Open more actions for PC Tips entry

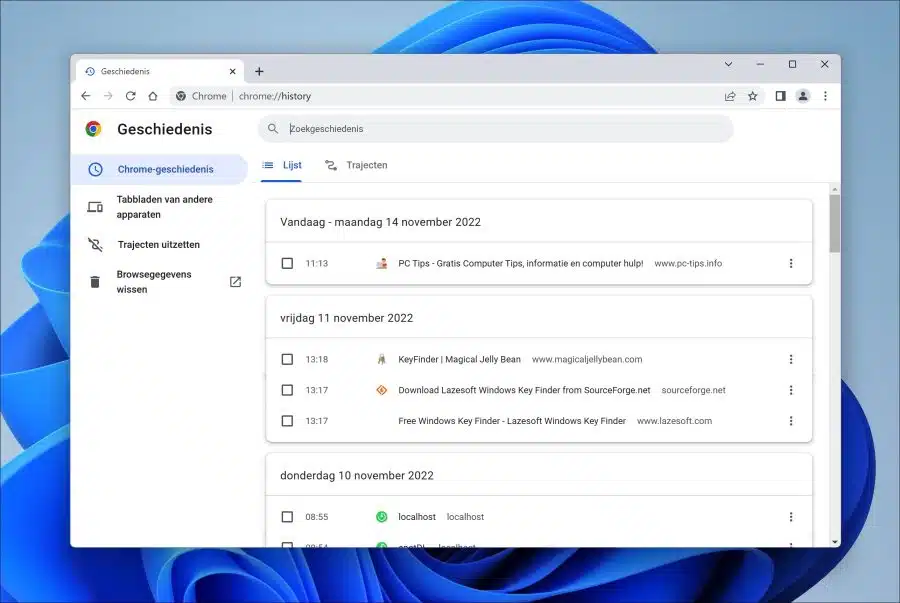click(791, 263)
